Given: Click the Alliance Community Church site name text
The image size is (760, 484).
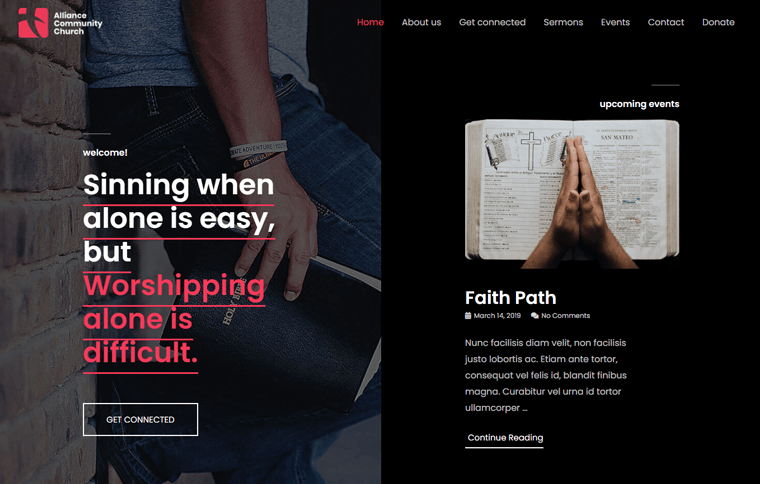Looking at the screenshot, I should (78, 23).
